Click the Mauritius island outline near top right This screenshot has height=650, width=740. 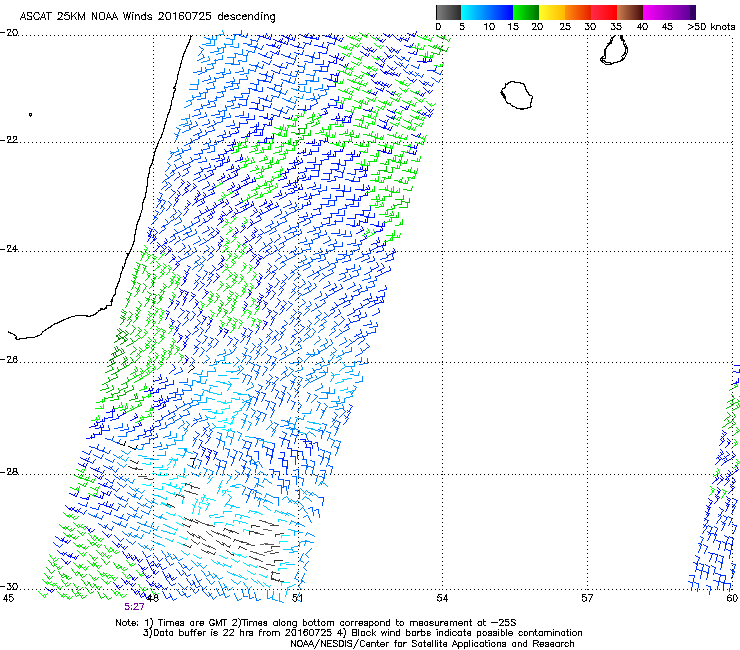(614, 50)
